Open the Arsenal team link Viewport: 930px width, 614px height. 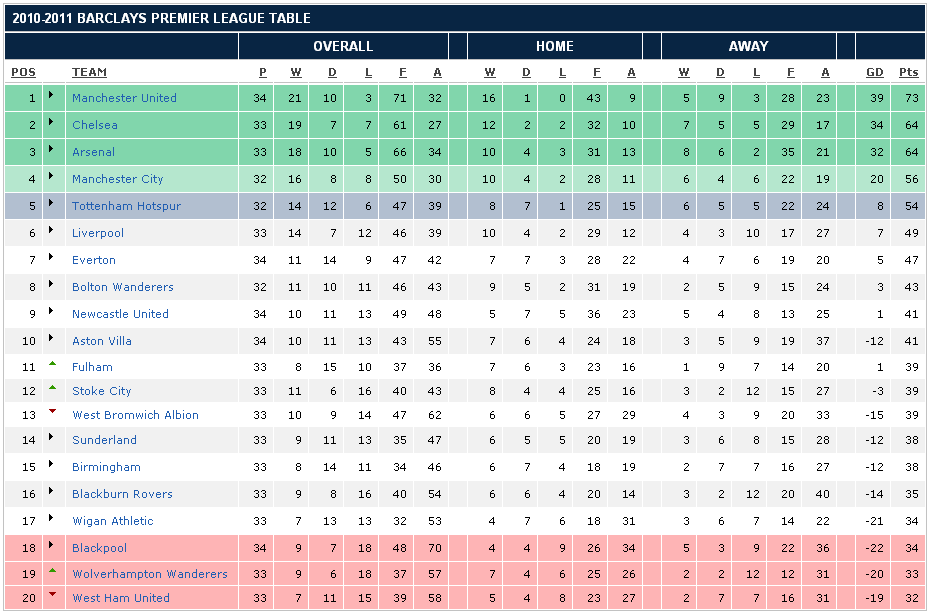(x=93, y=152)
